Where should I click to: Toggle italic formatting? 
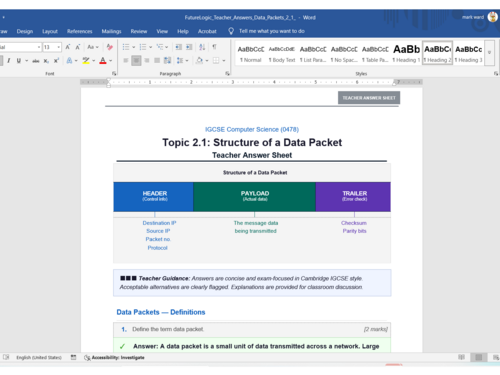pos(9,61)
